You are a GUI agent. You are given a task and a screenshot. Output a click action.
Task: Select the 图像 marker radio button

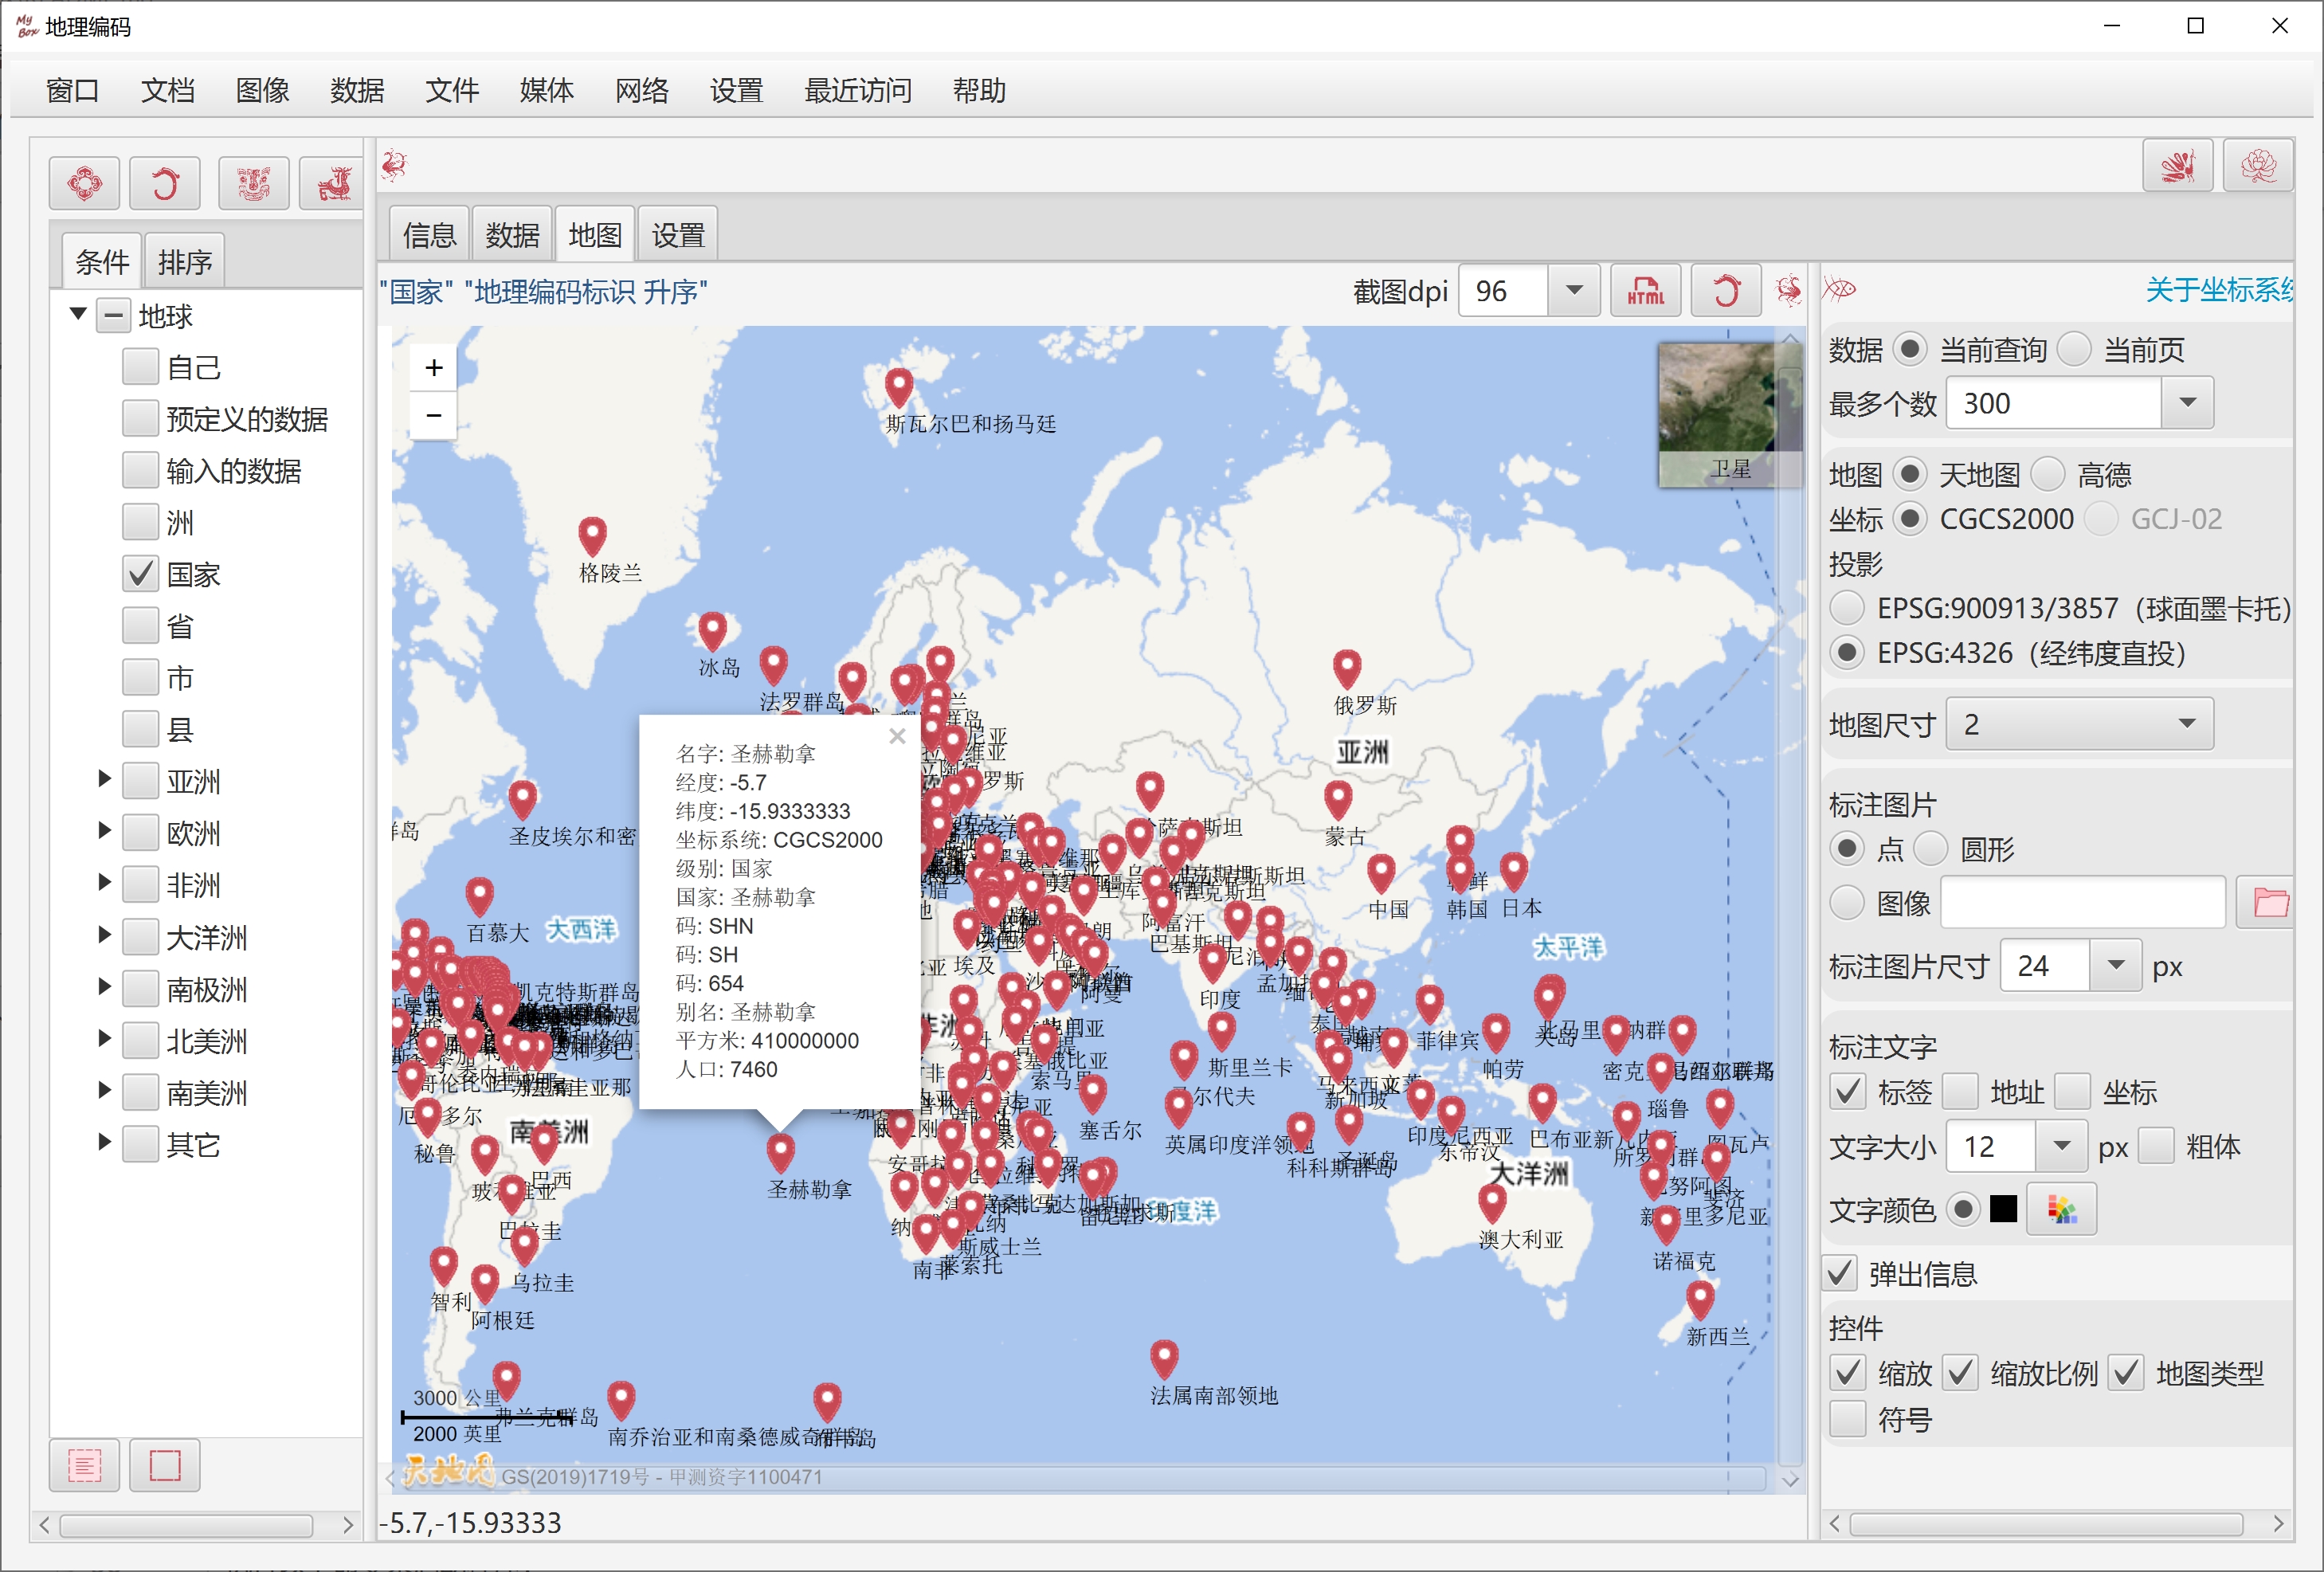pos(1847,902)
